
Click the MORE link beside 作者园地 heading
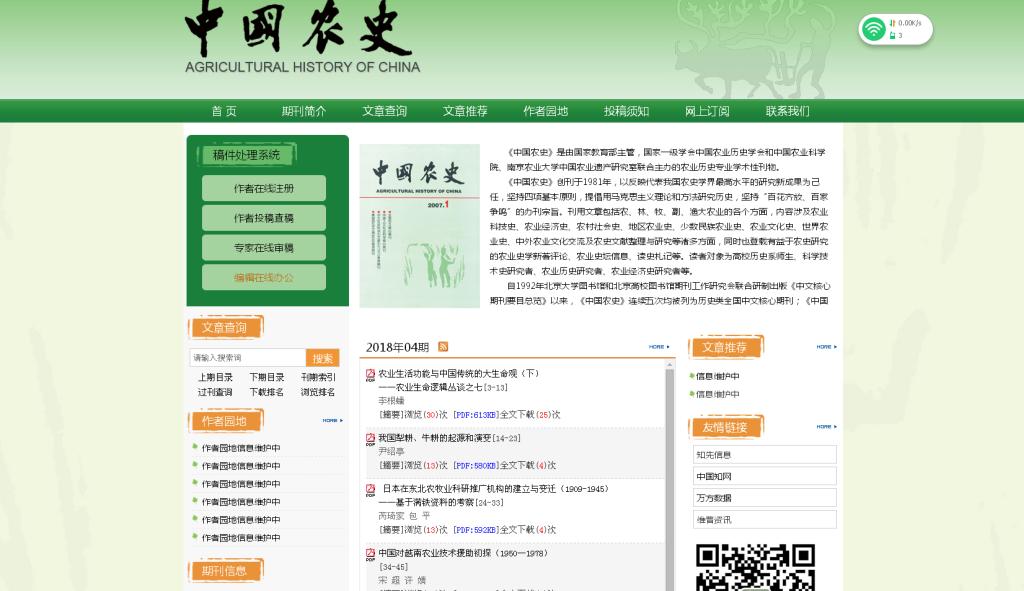pos(332,421)
